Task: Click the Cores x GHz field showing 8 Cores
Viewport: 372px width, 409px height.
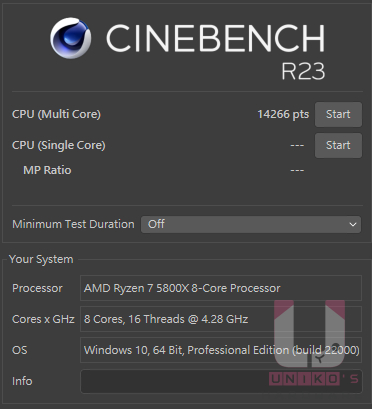Action: (x=221, y=319)
